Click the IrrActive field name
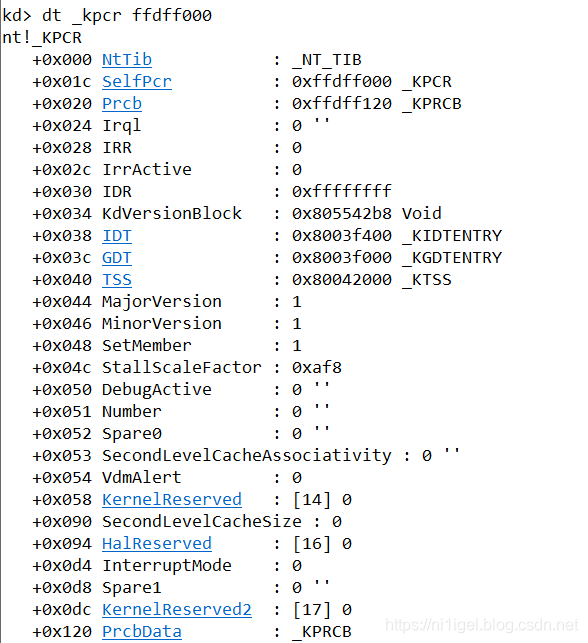 tap(147, 170)
